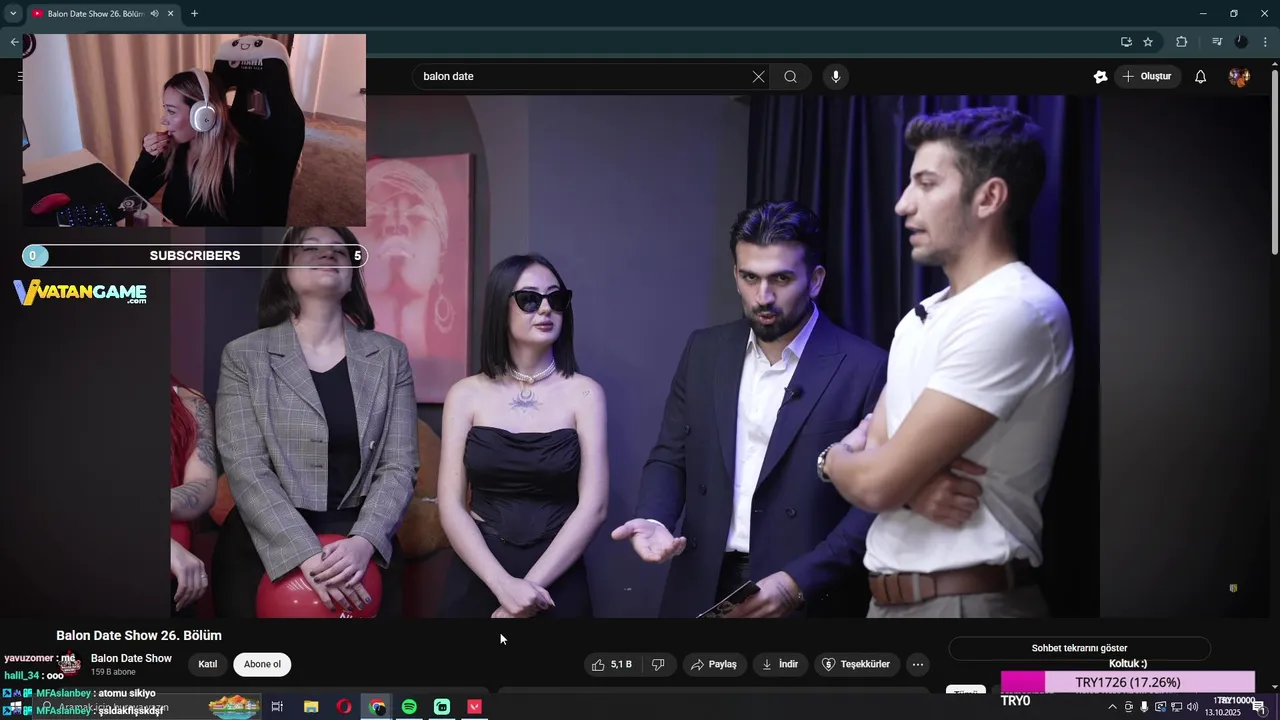The height and width of the screenshot is (720, 1280).
Task: Open Task View on the taskbar
Action: pyautogui.click(x=278, y=707)
